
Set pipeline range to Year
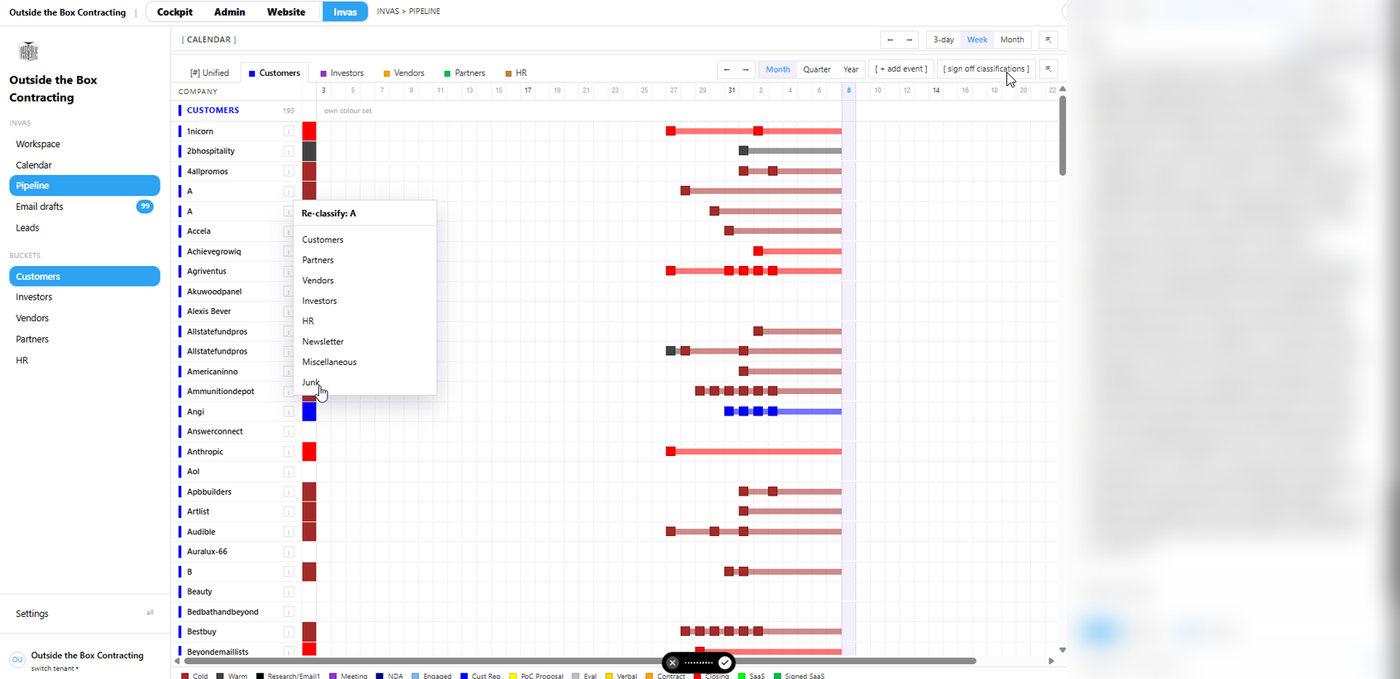[851, 69]
